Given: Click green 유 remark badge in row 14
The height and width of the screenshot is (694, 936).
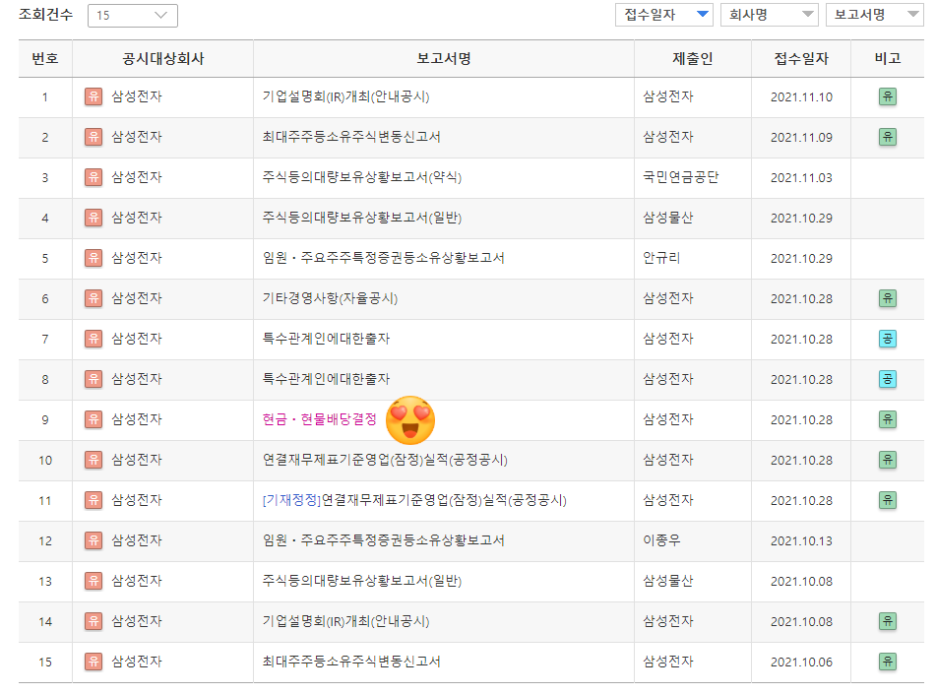Looking at the screenshot, I should [x=888, y=621].
